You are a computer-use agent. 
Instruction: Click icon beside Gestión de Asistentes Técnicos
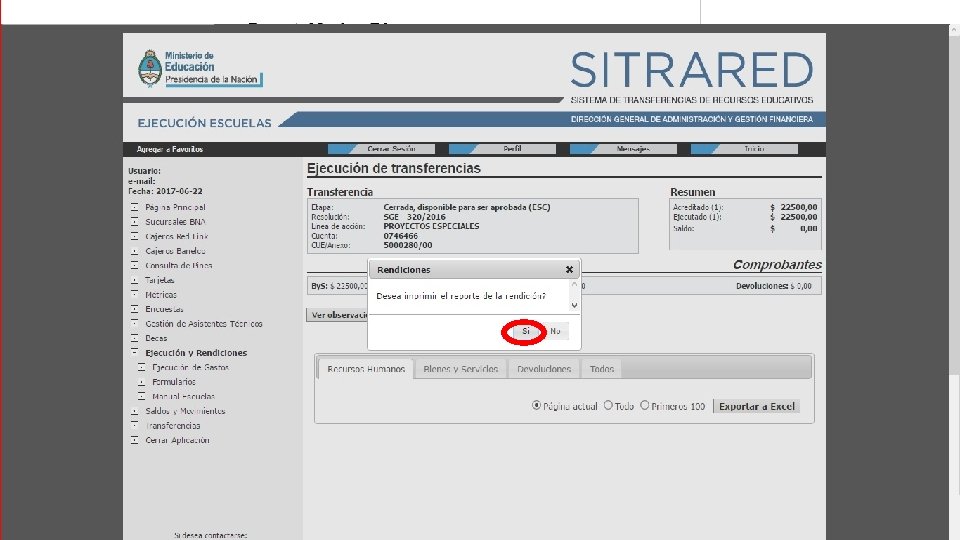[134, 323]
